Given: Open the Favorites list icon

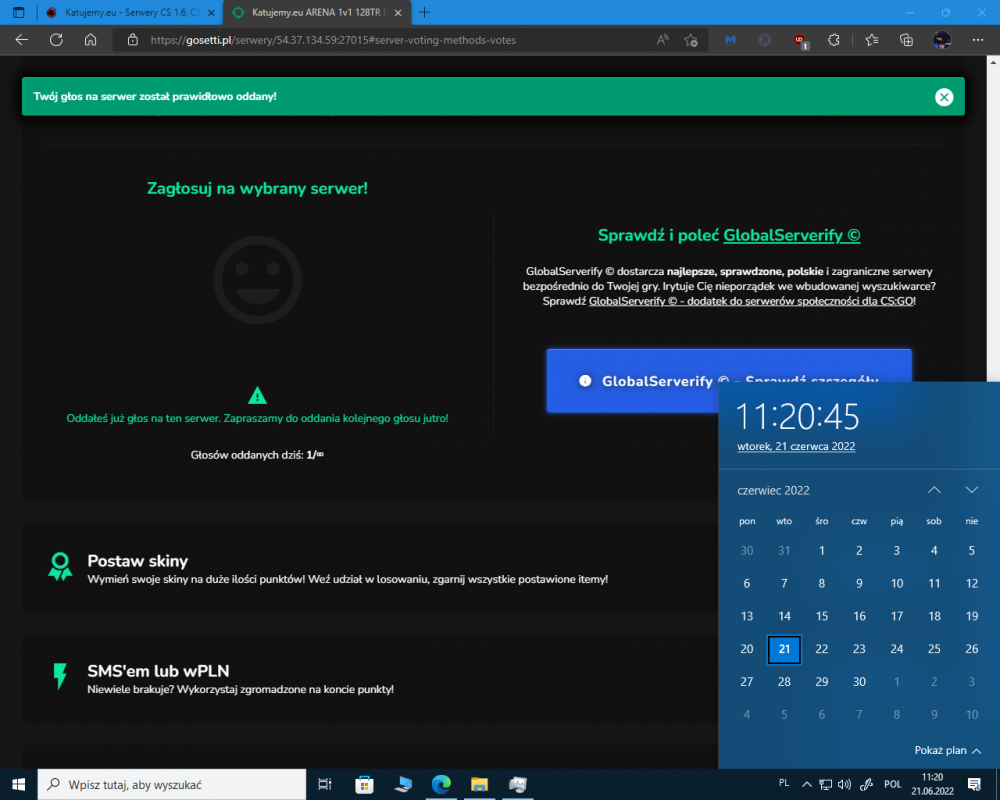Looking at the screenshot, I should click(x=872, y=40).
